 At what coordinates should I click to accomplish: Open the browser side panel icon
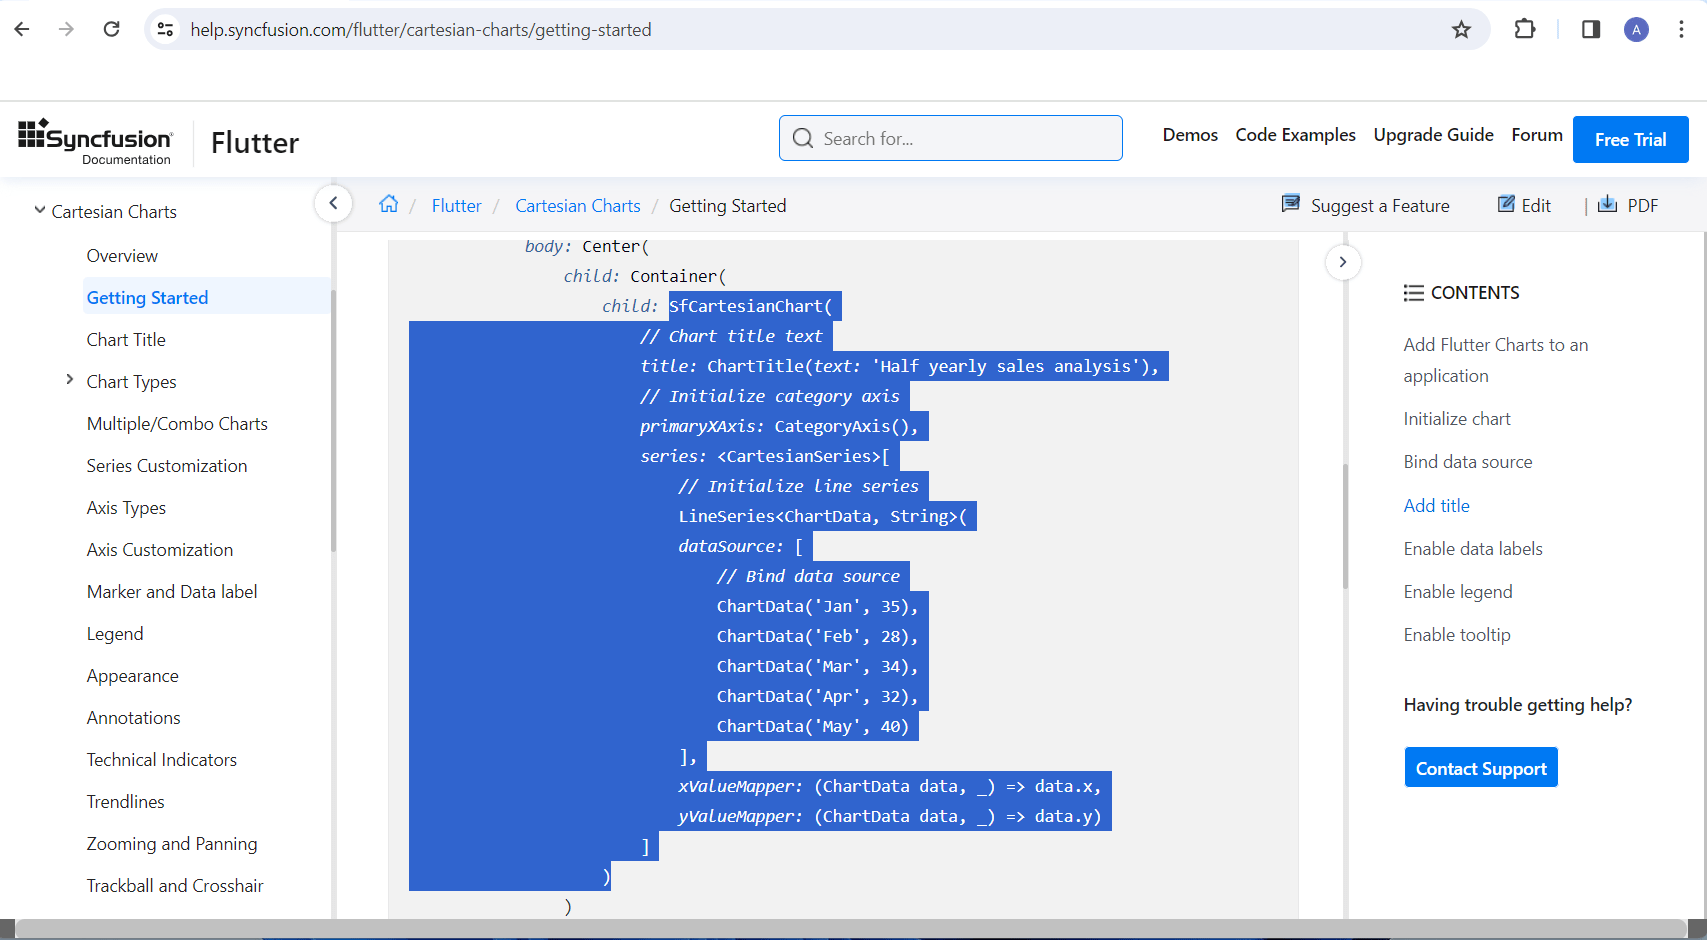click(1590, 29)
